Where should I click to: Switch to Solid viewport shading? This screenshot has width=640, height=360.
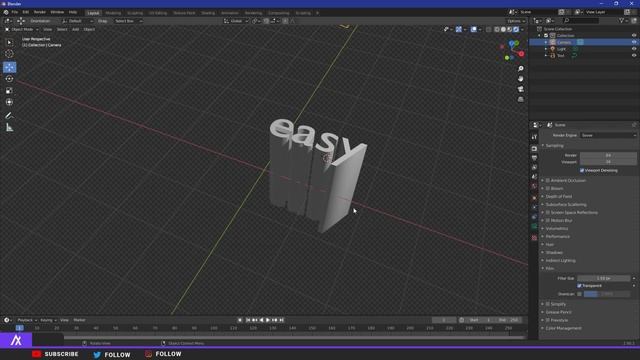pyautogui.click(x=503, y=29)
